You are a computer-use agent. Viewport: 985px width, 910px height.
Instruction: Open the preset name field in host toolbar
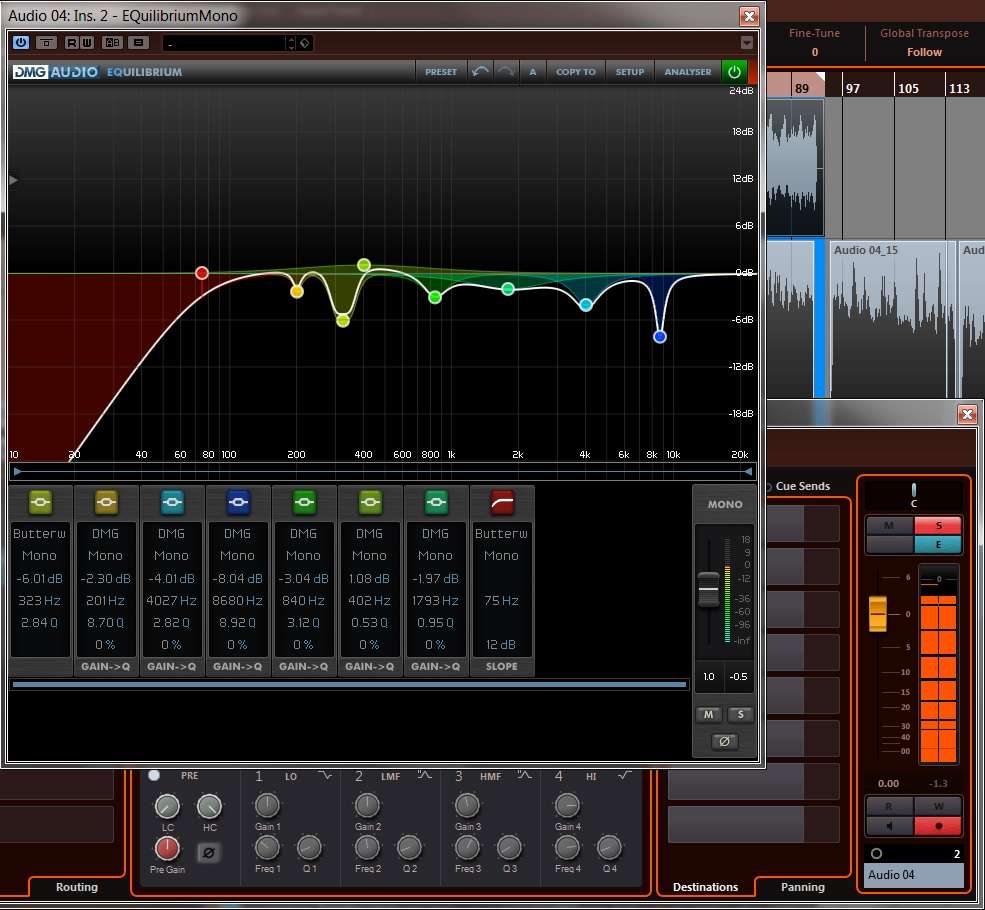pyautogui.click(x=224, y=43)
